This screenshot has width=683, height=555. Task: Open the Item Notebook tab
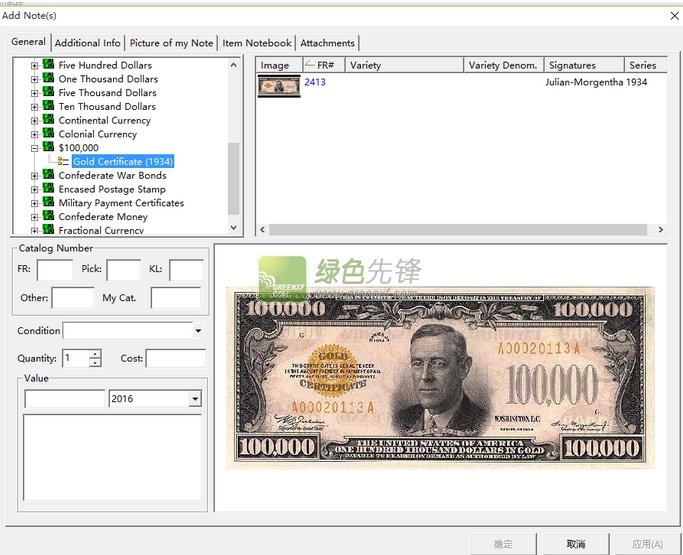pos(257,43)
